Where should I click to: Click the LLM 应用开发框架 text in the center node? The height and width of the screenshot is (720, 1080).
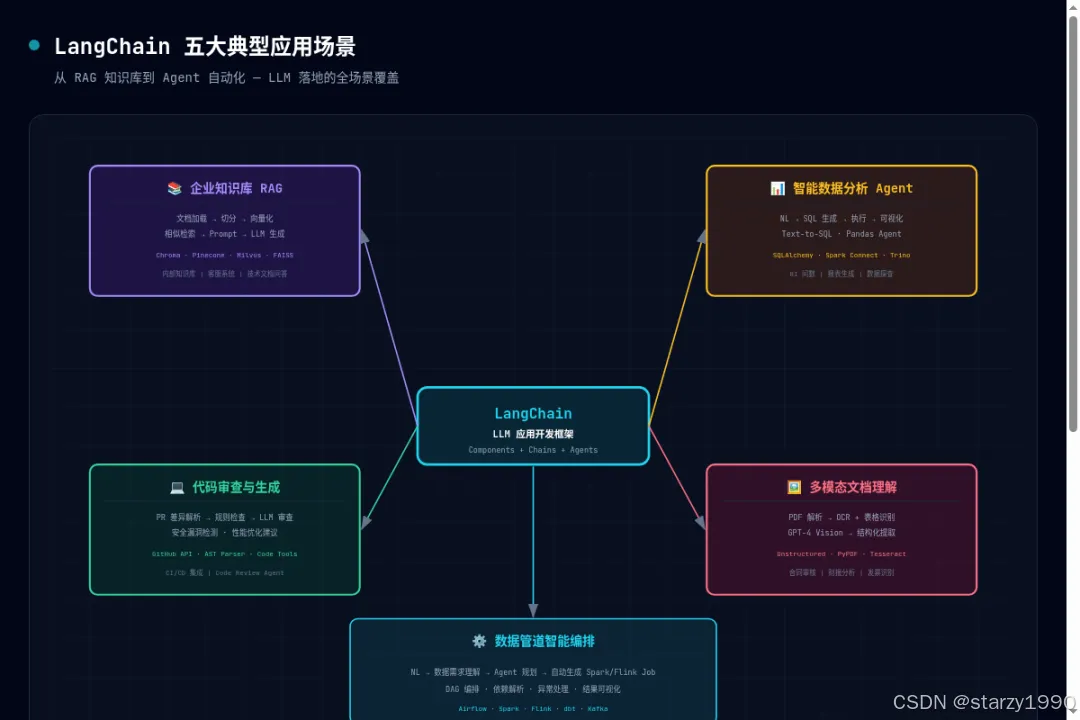533,434
